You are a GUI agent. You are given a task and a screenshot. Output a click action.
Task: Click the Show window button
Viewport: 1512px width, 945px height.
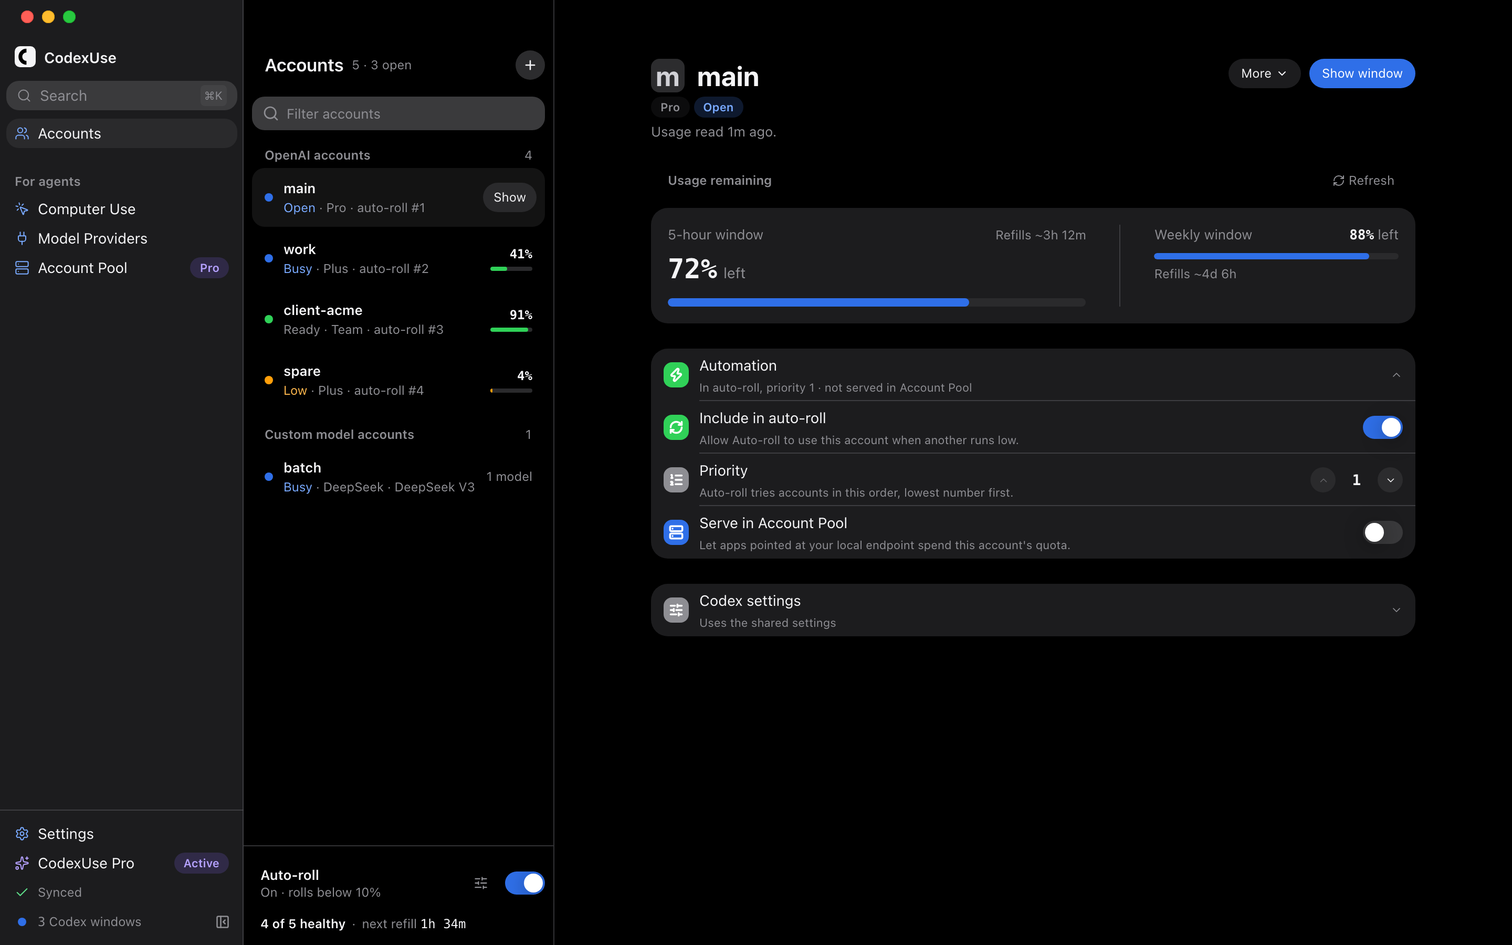[1362, 73]
